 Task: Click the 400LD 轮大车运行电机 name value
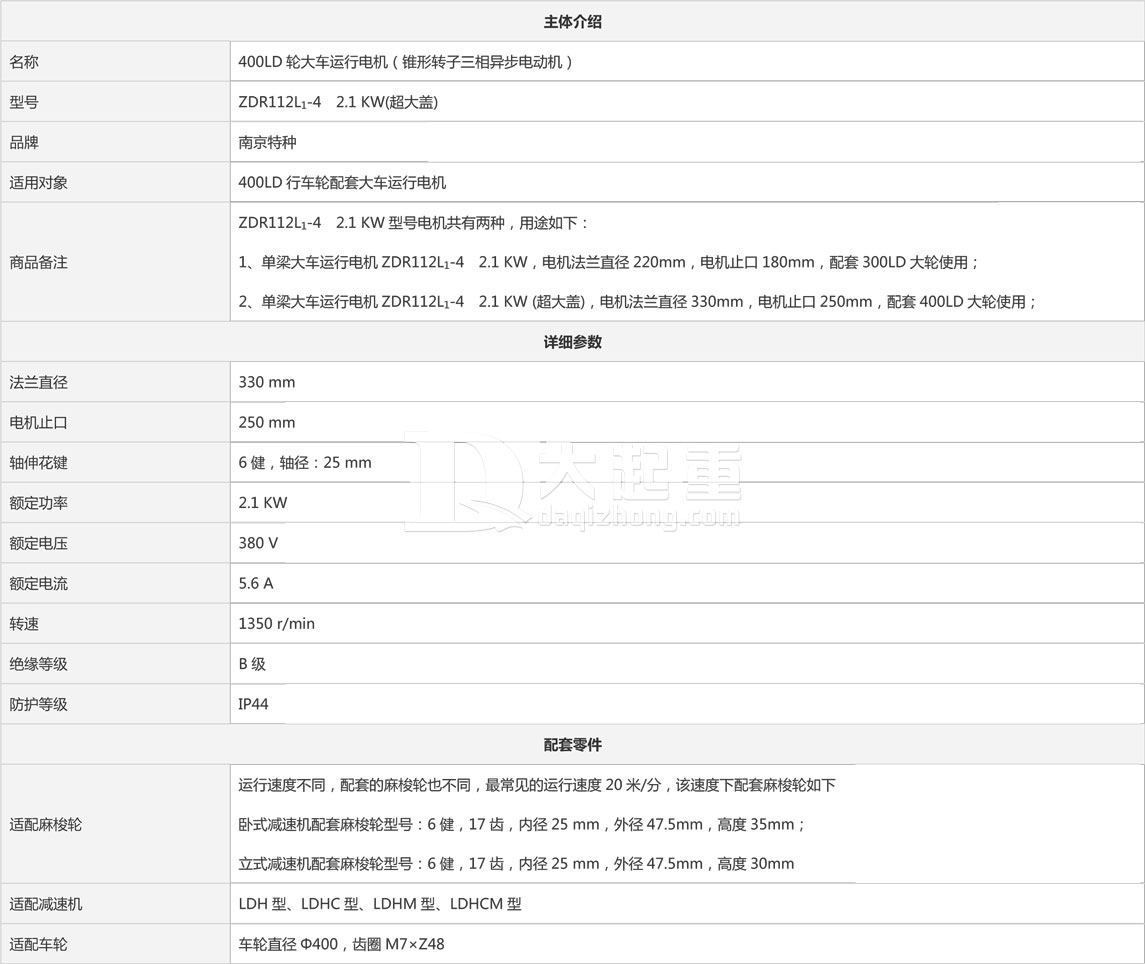[405, 62]
